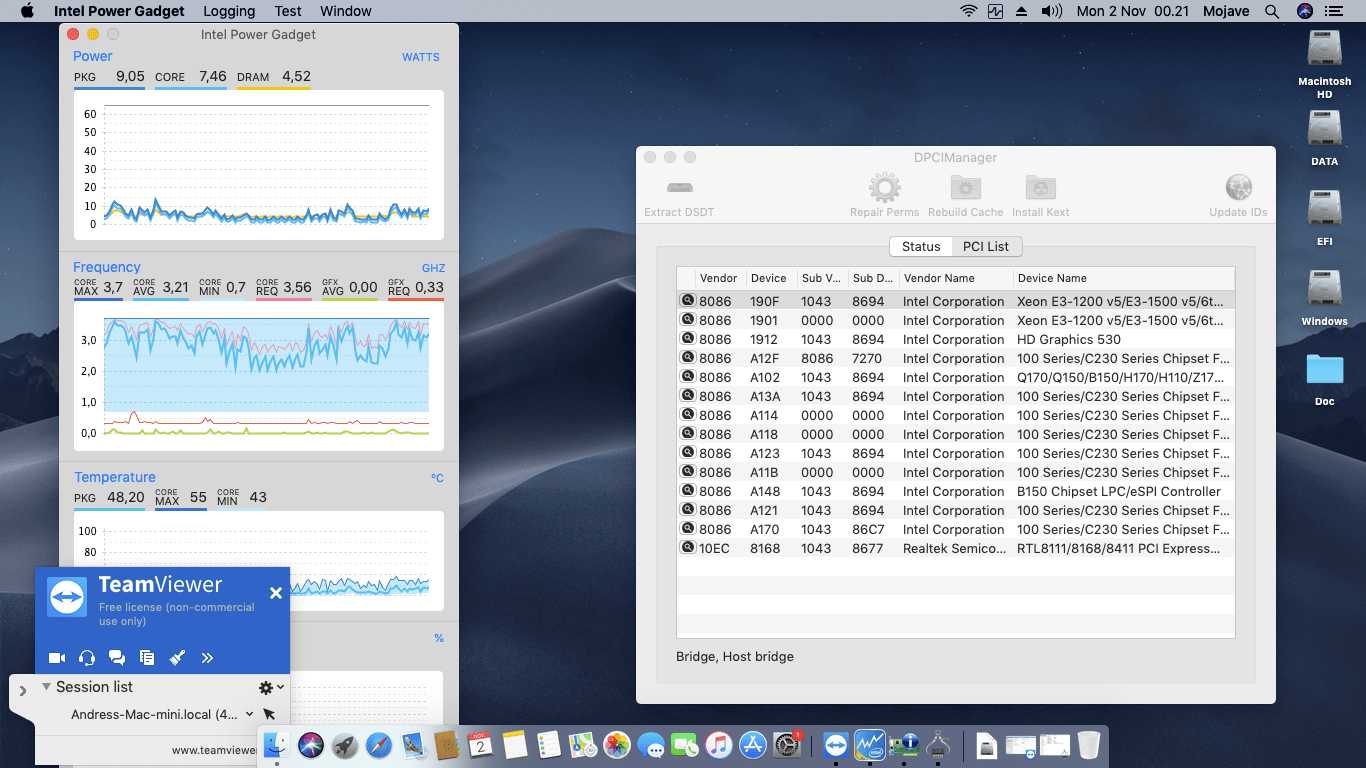1366x768 pixels.
Task: Open TeamViewer file transfer icon
Action: pos(147,658)
